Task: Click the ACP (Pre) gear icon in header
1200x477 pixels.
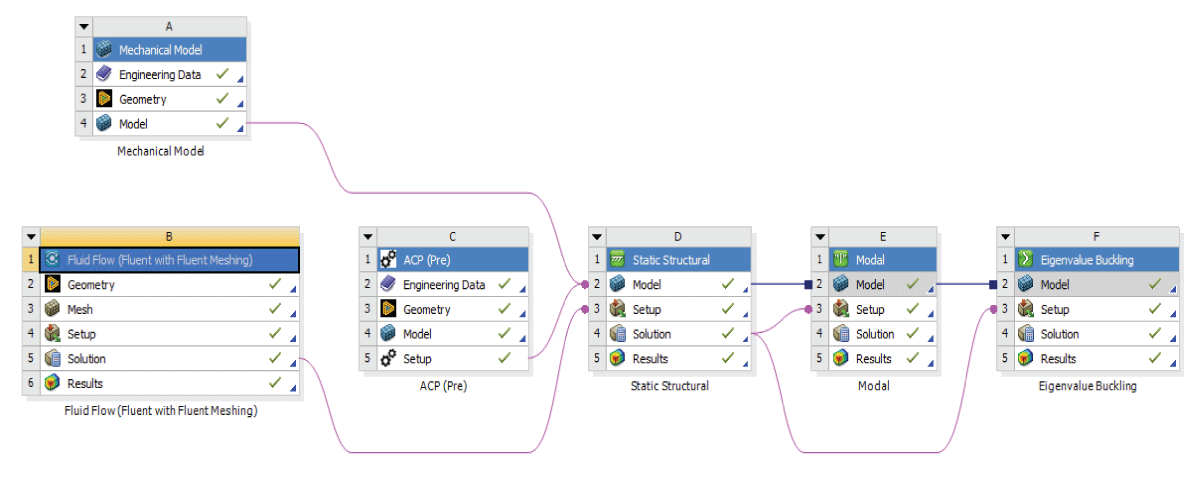Action: [x=388, y=260]
